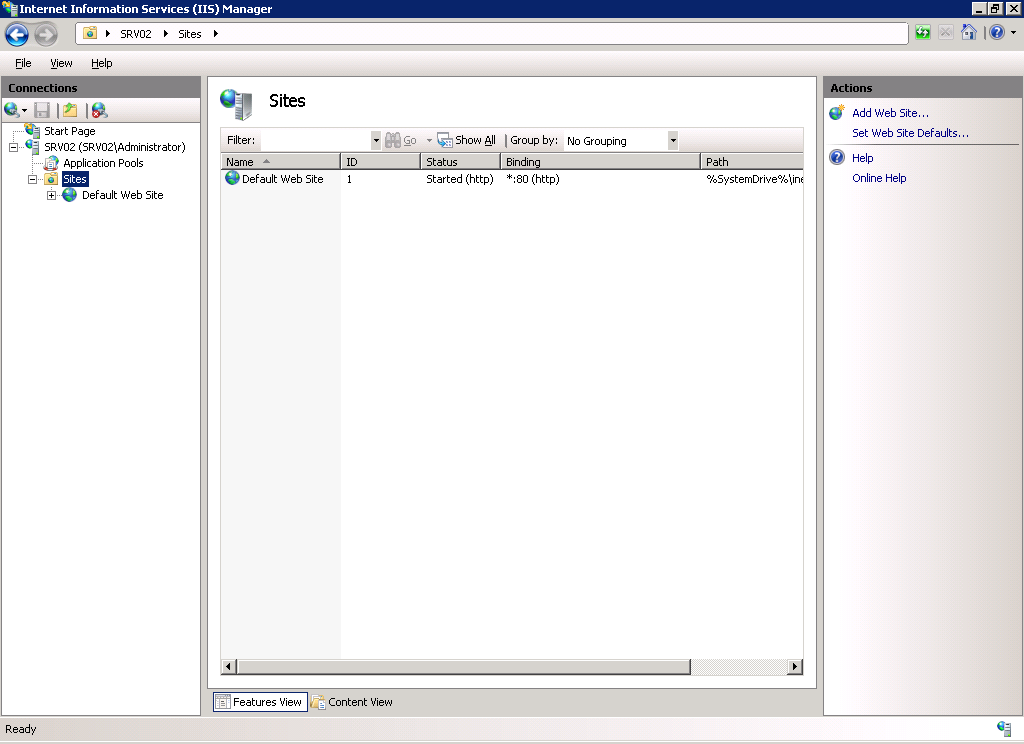Screen dimensions: 1024x744
Task: Click the Stop icon next to Refresh
Action: click(x=945, y=32)
